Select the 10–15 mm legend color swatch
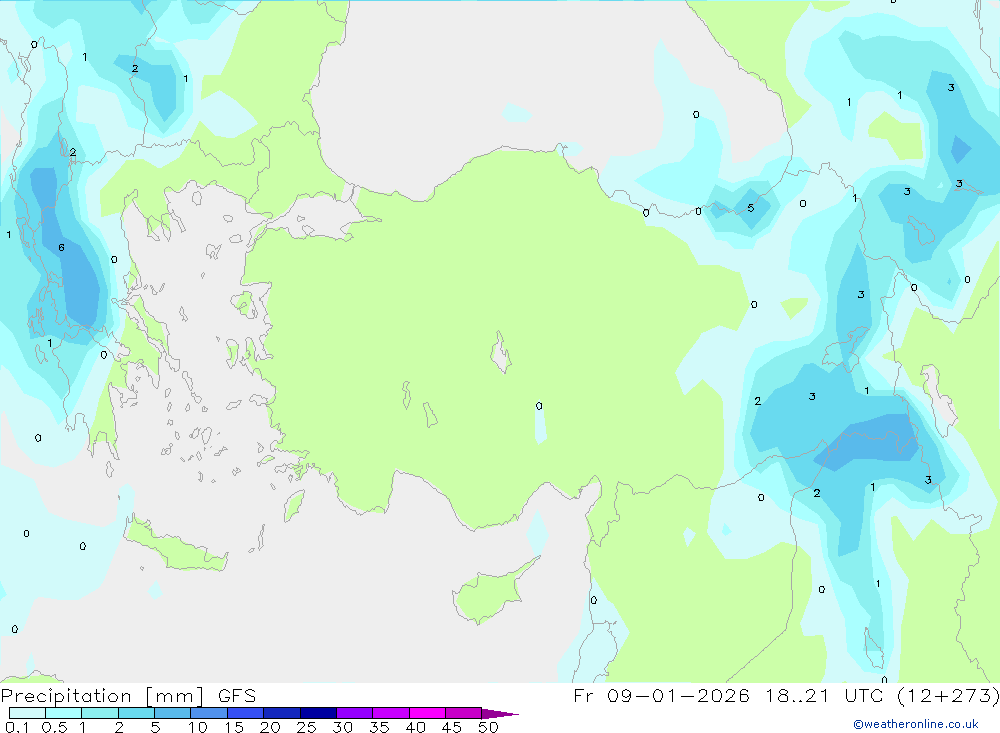 pyautogui.click(x=209, y=713)
